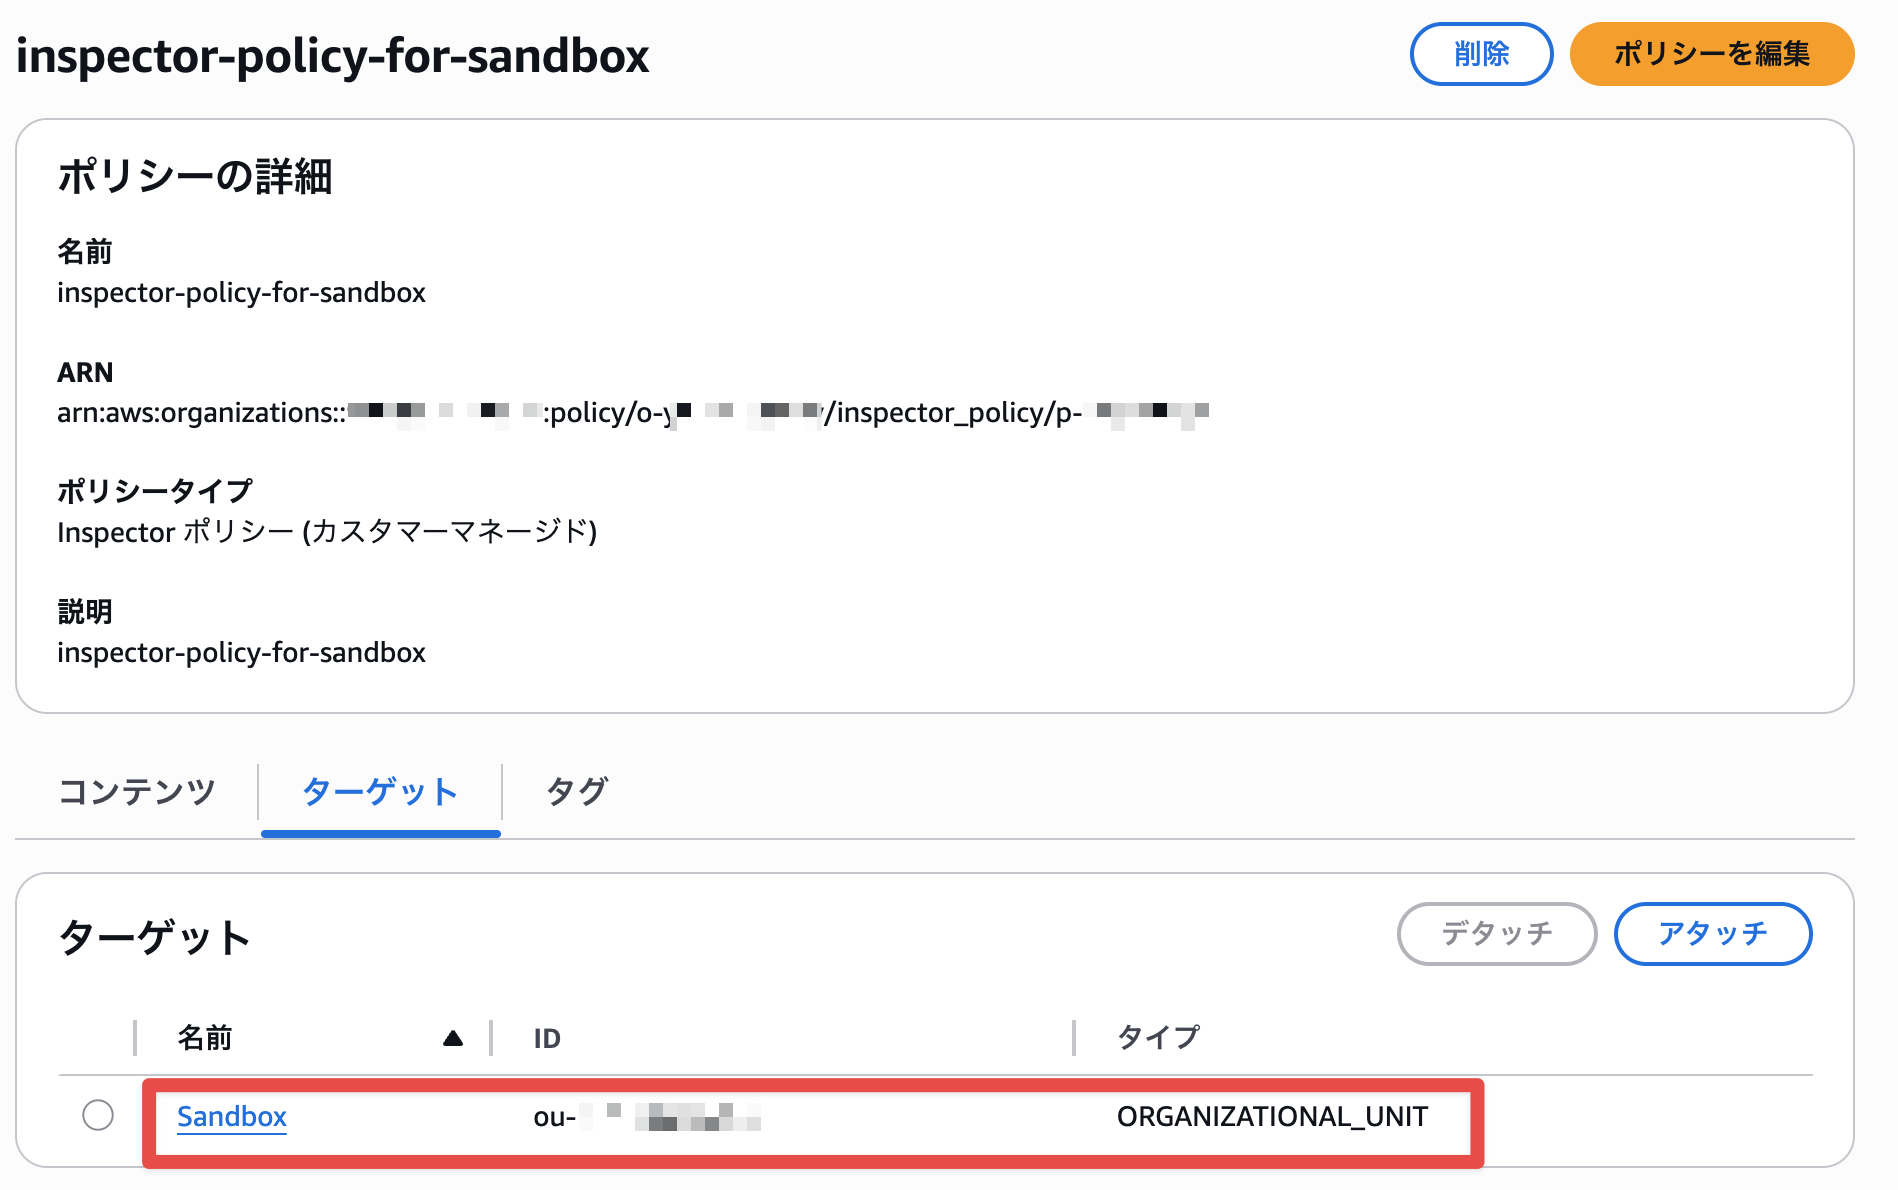Click the Sandbox ou- ID cell
1898x1190 pixels.
646,1116
